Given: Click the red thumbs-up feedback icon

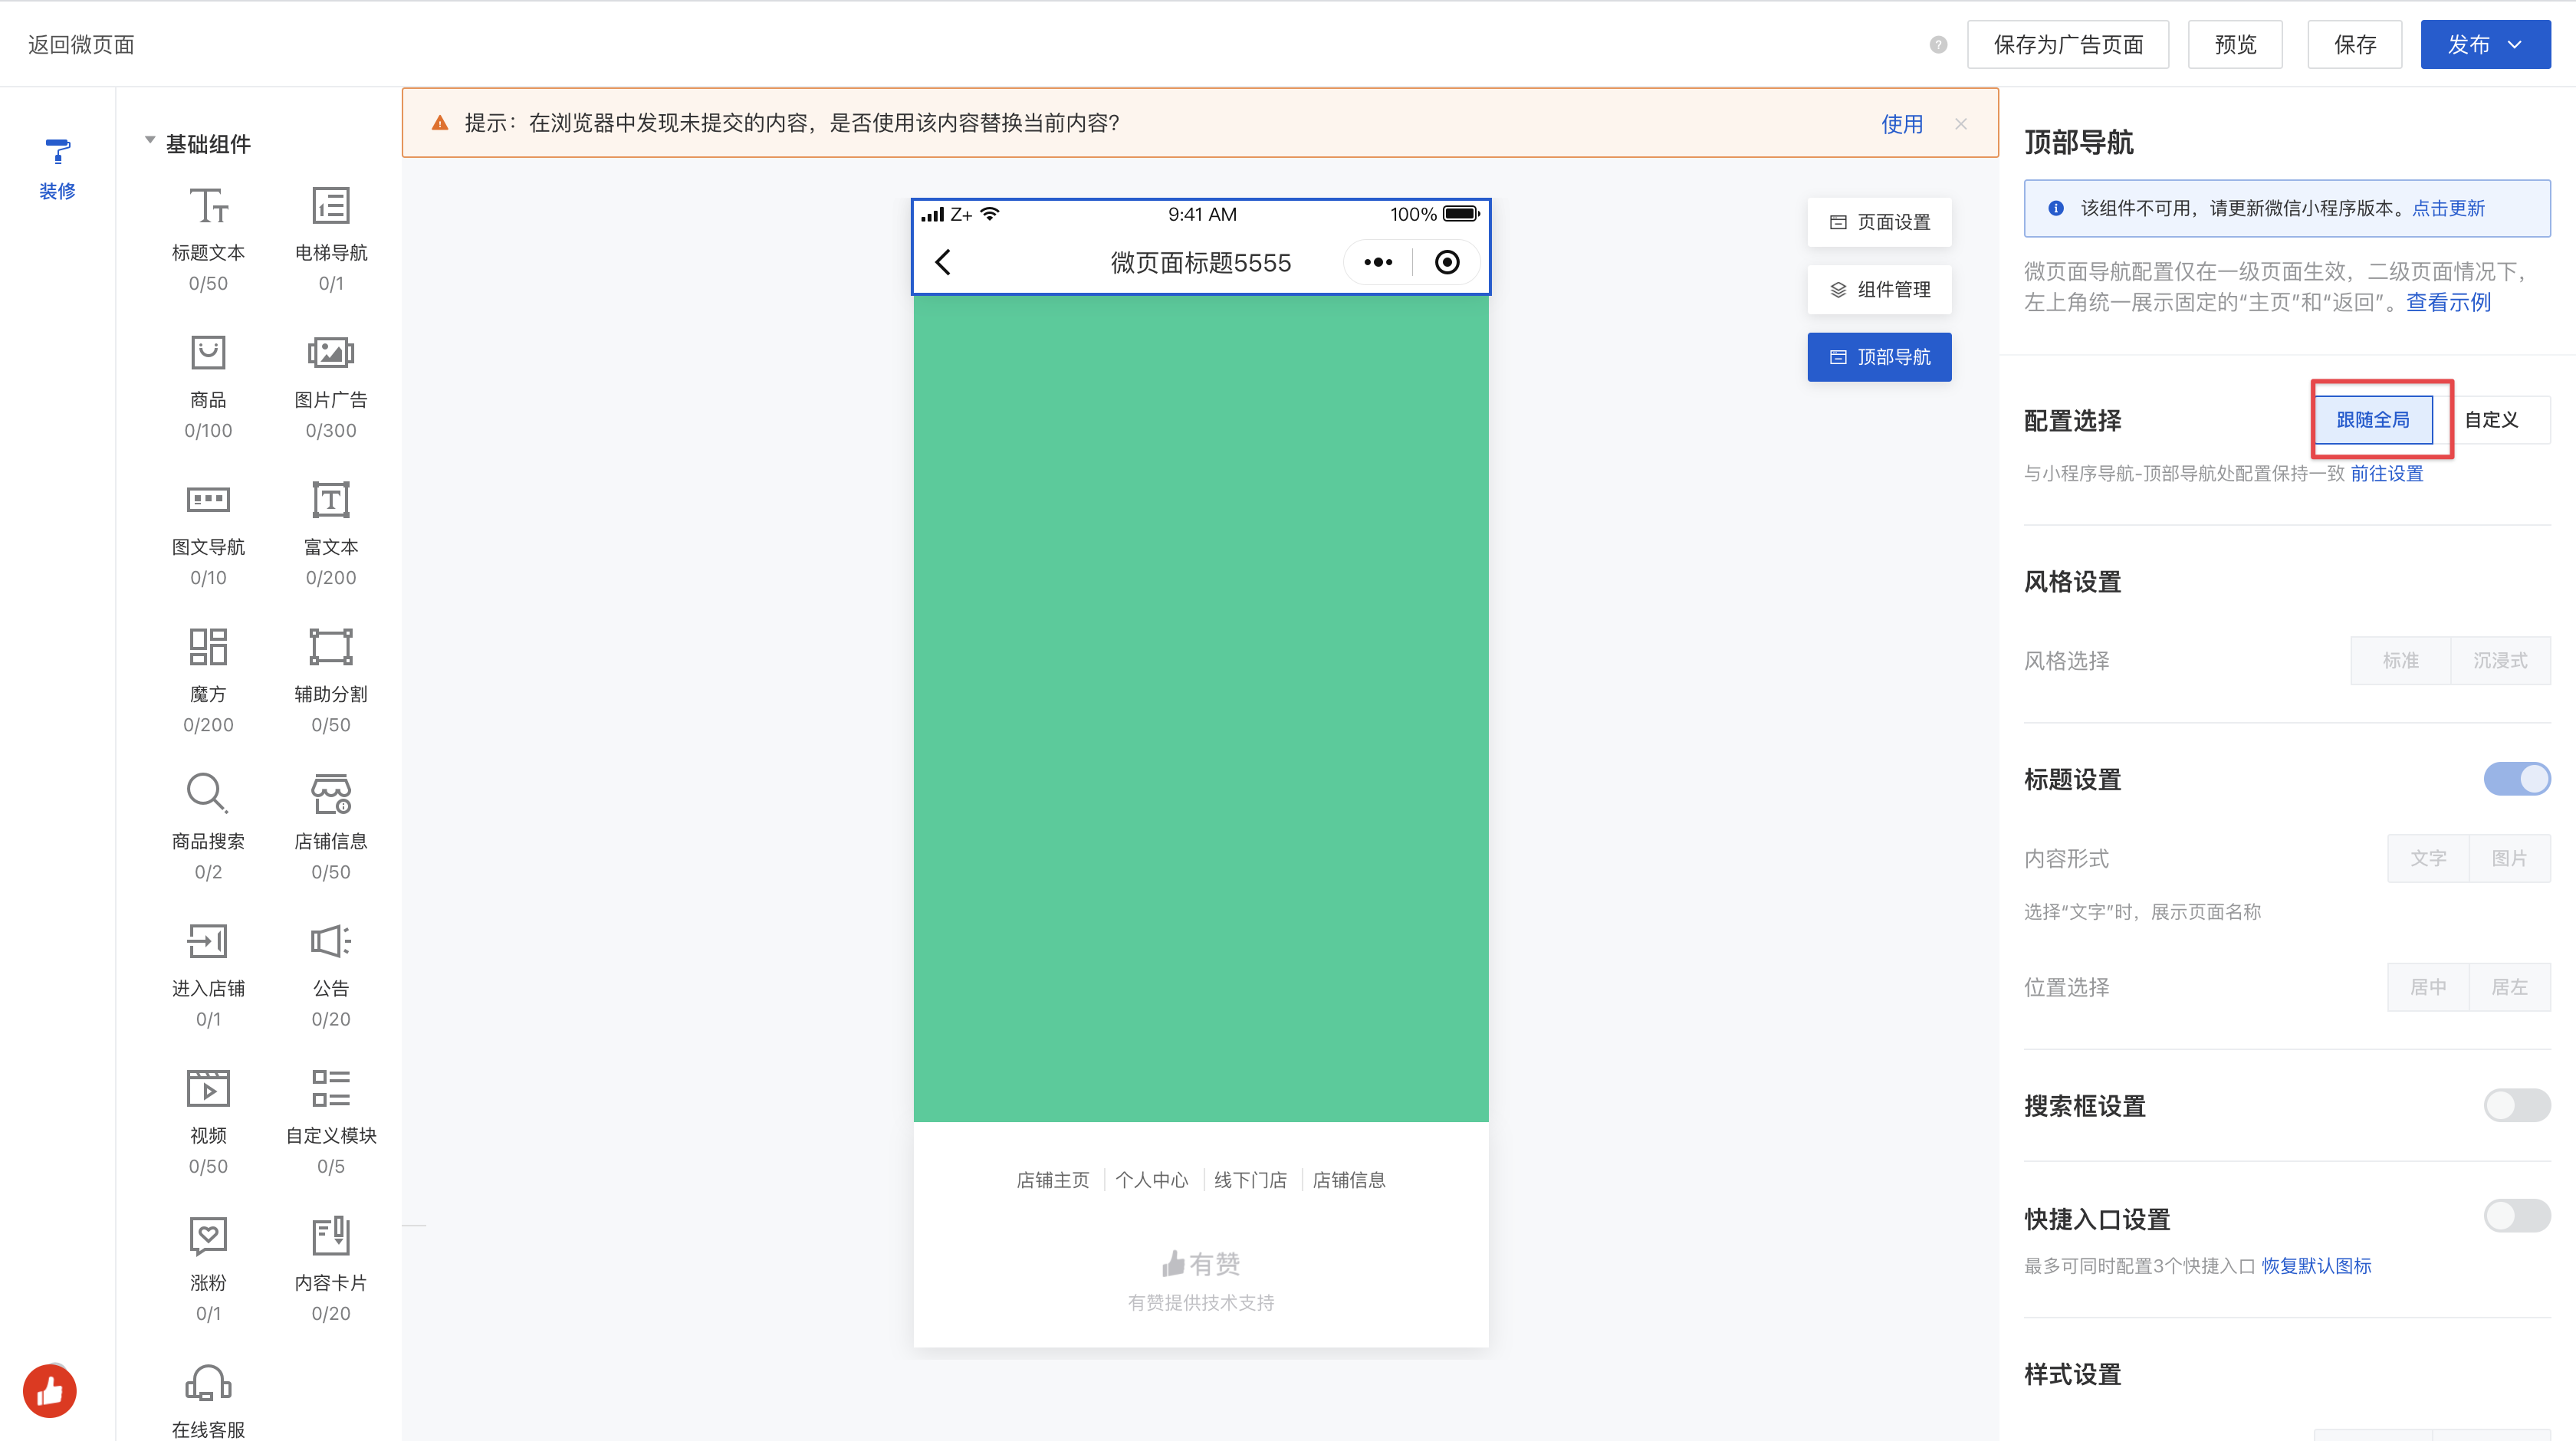Looking at the screenshot, I should tap(50, 1390).
